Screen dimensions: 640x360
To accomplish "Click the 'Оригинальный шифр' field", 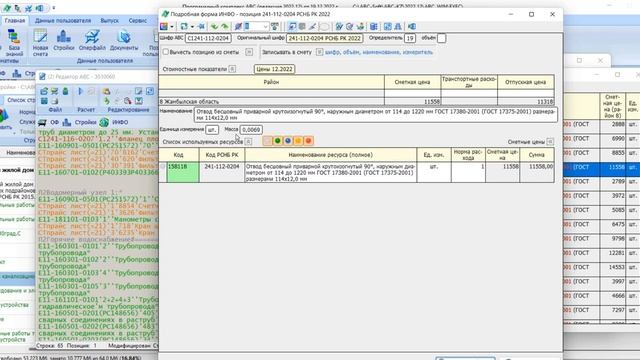I will tap(324, 38).
